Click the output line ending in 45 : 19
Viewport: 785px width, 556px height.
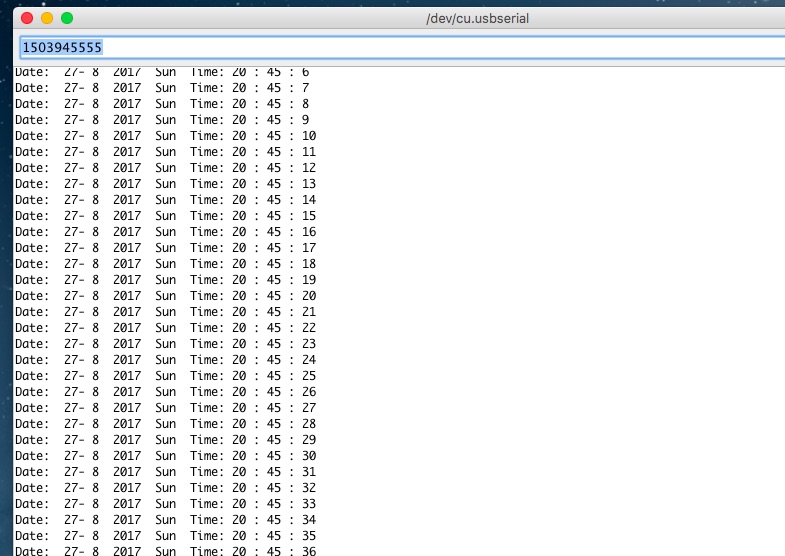(x=166, y=280)
